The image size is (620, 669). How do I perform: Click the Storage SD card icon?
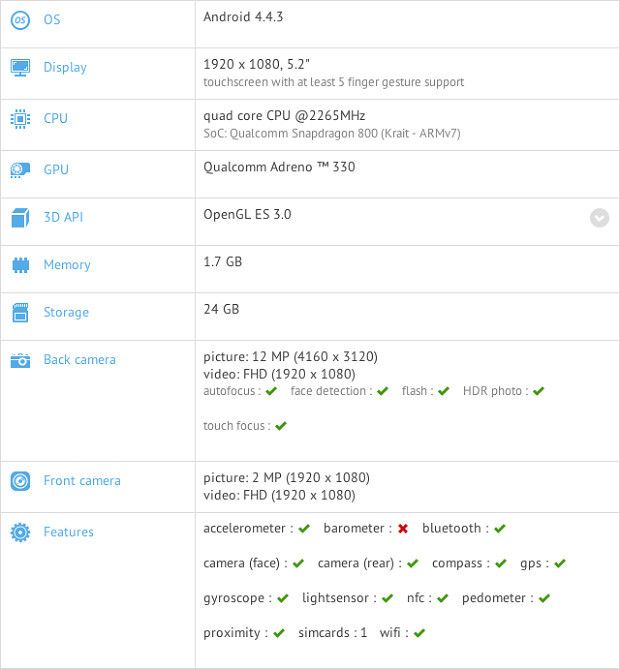coord(20,313)
